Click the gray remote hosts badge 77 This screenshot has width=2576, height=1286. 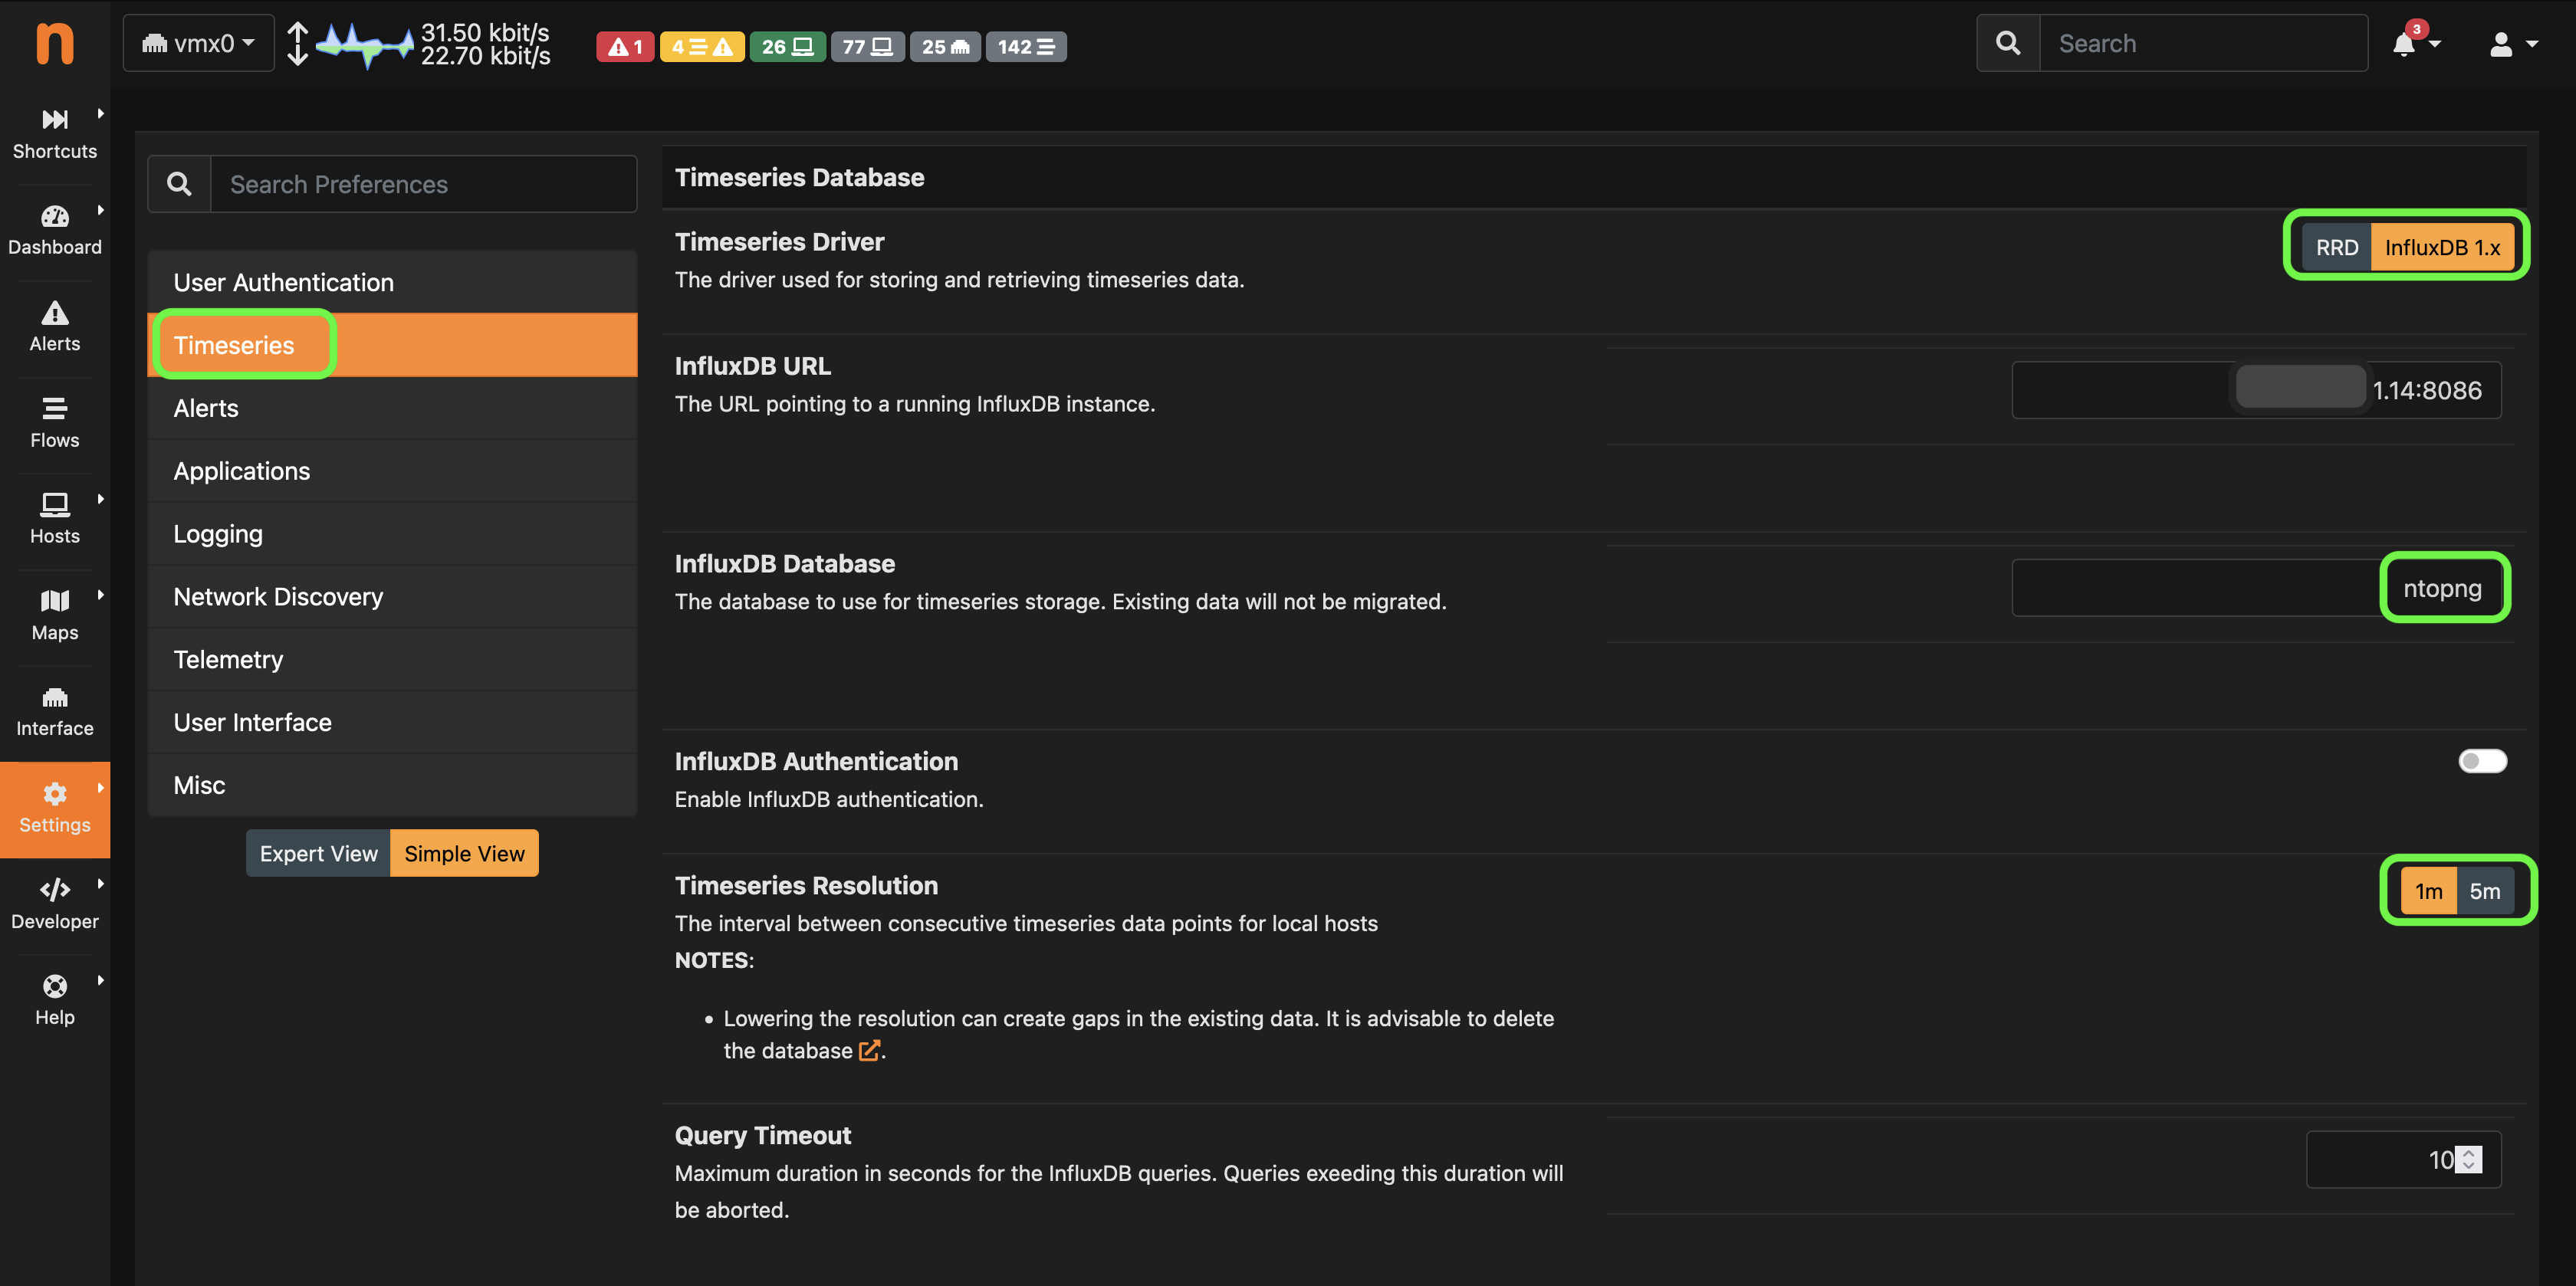[x=867, y=46]
